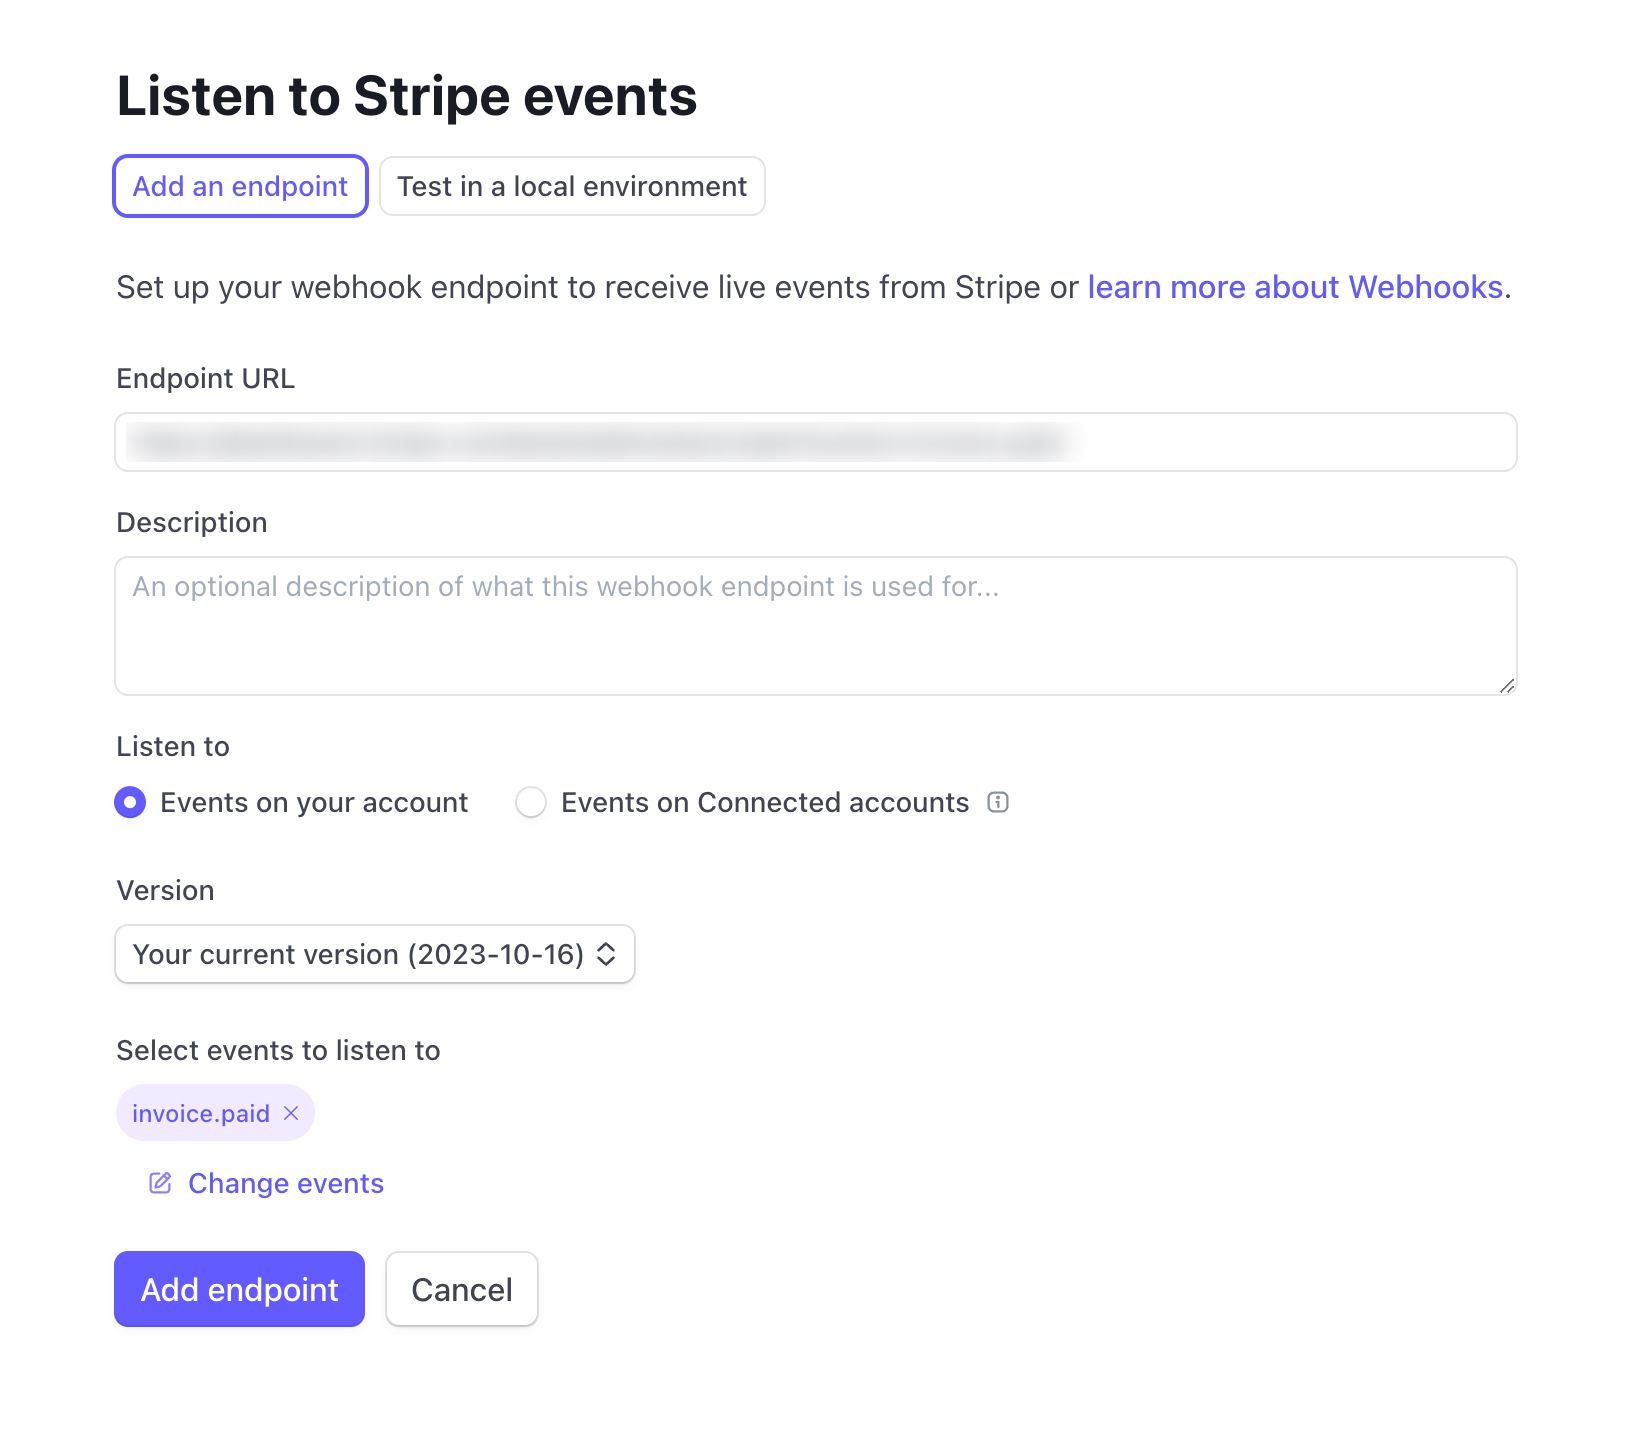
Task: Open the Your current version (2023-10-16) dropdown
Action: click(358, 954)
